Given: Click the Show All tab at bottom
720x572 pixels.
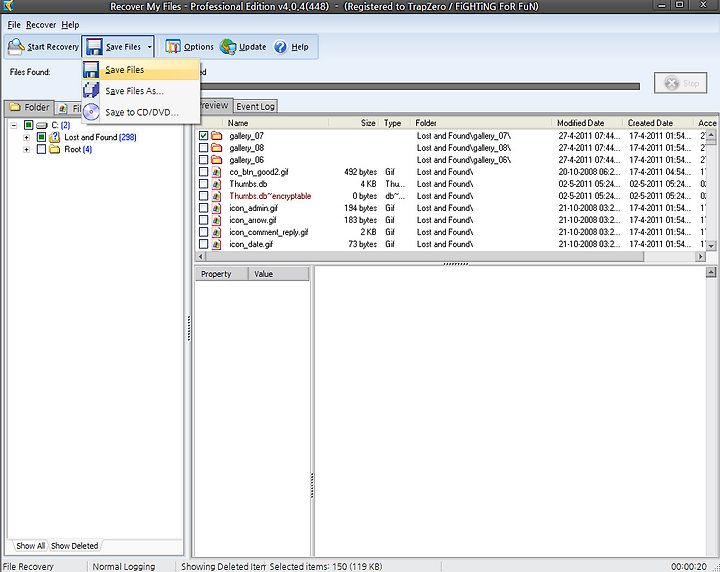Looking at the screenshot, I should click(30, 546).
